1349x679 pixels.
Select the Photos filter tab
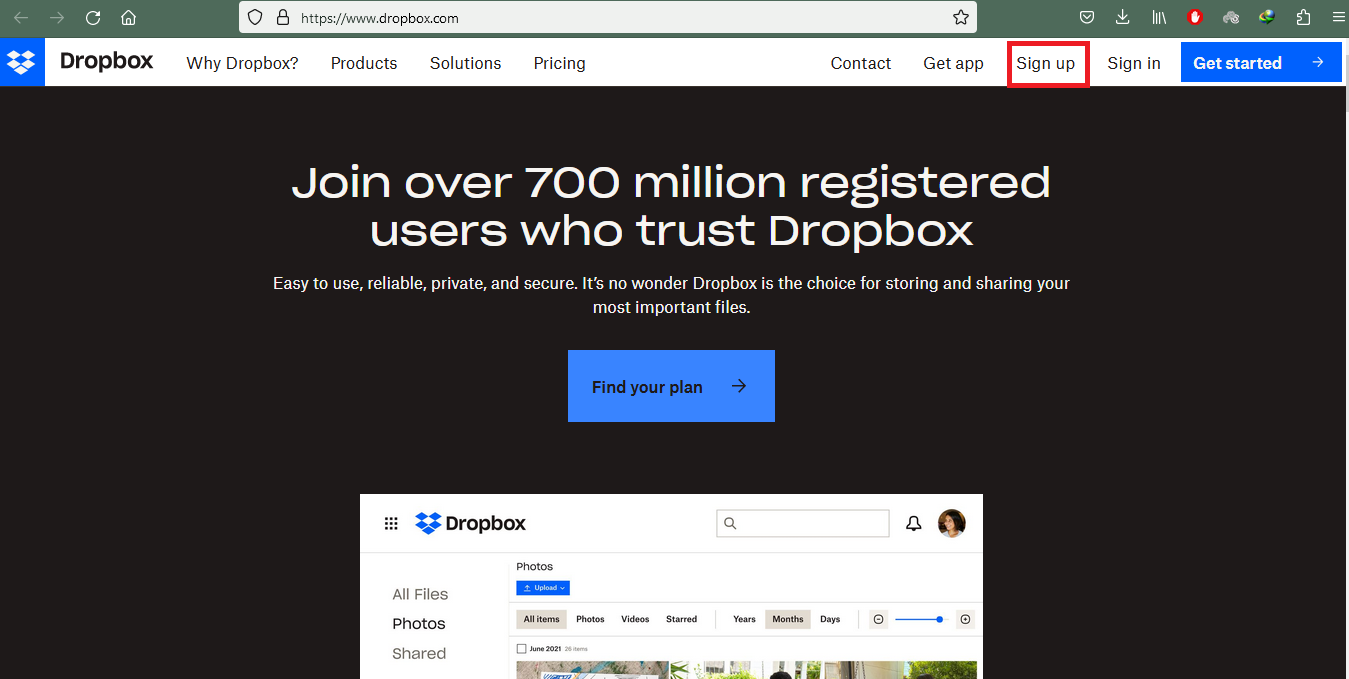[590, 619]
